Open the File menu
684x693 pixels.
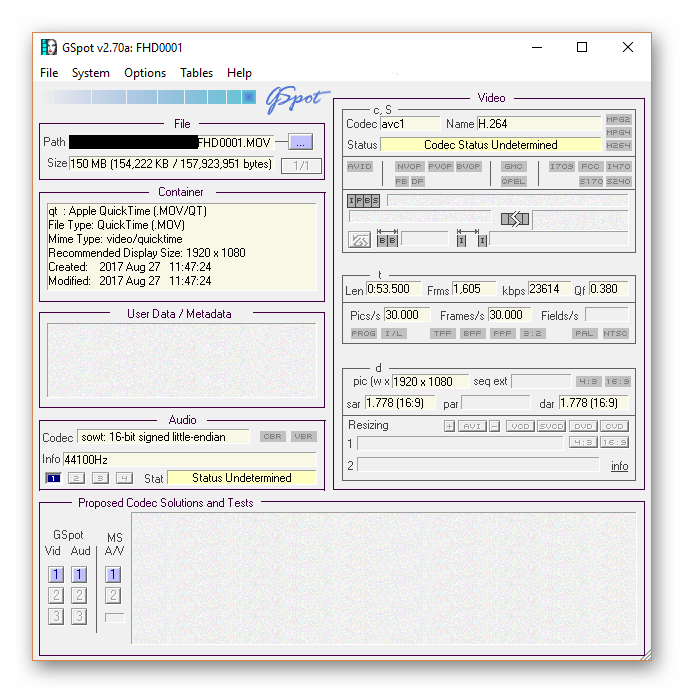coord(49,73)
